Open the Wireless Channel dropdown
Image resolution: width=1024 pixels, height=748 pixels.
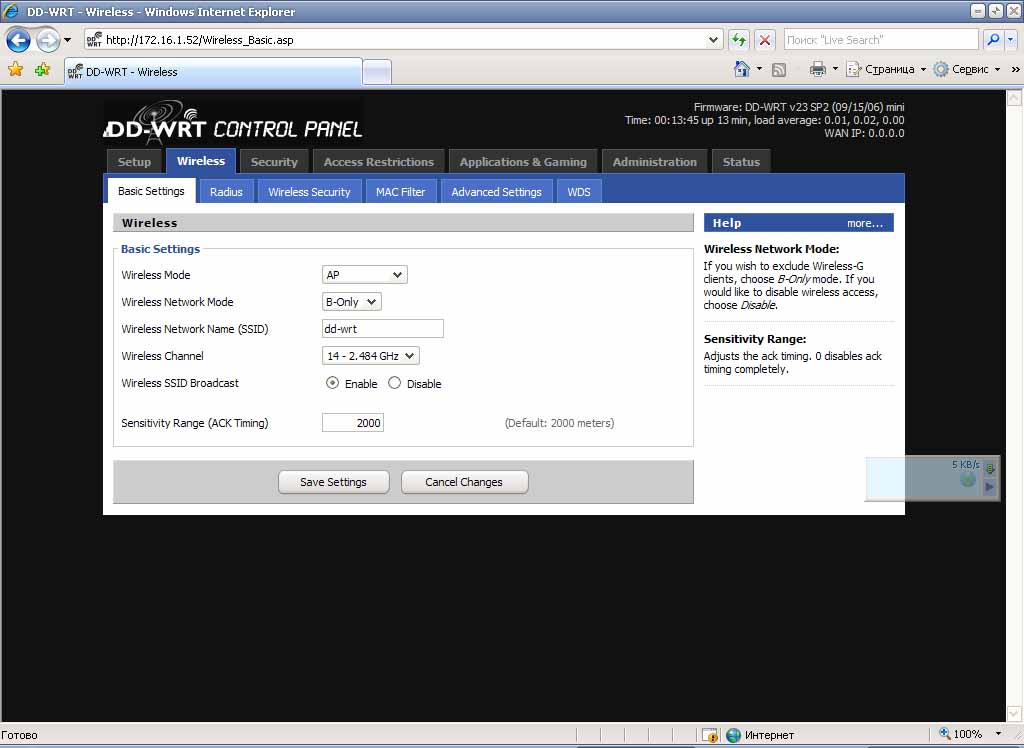pyautogui.click(x=370, y=356)
